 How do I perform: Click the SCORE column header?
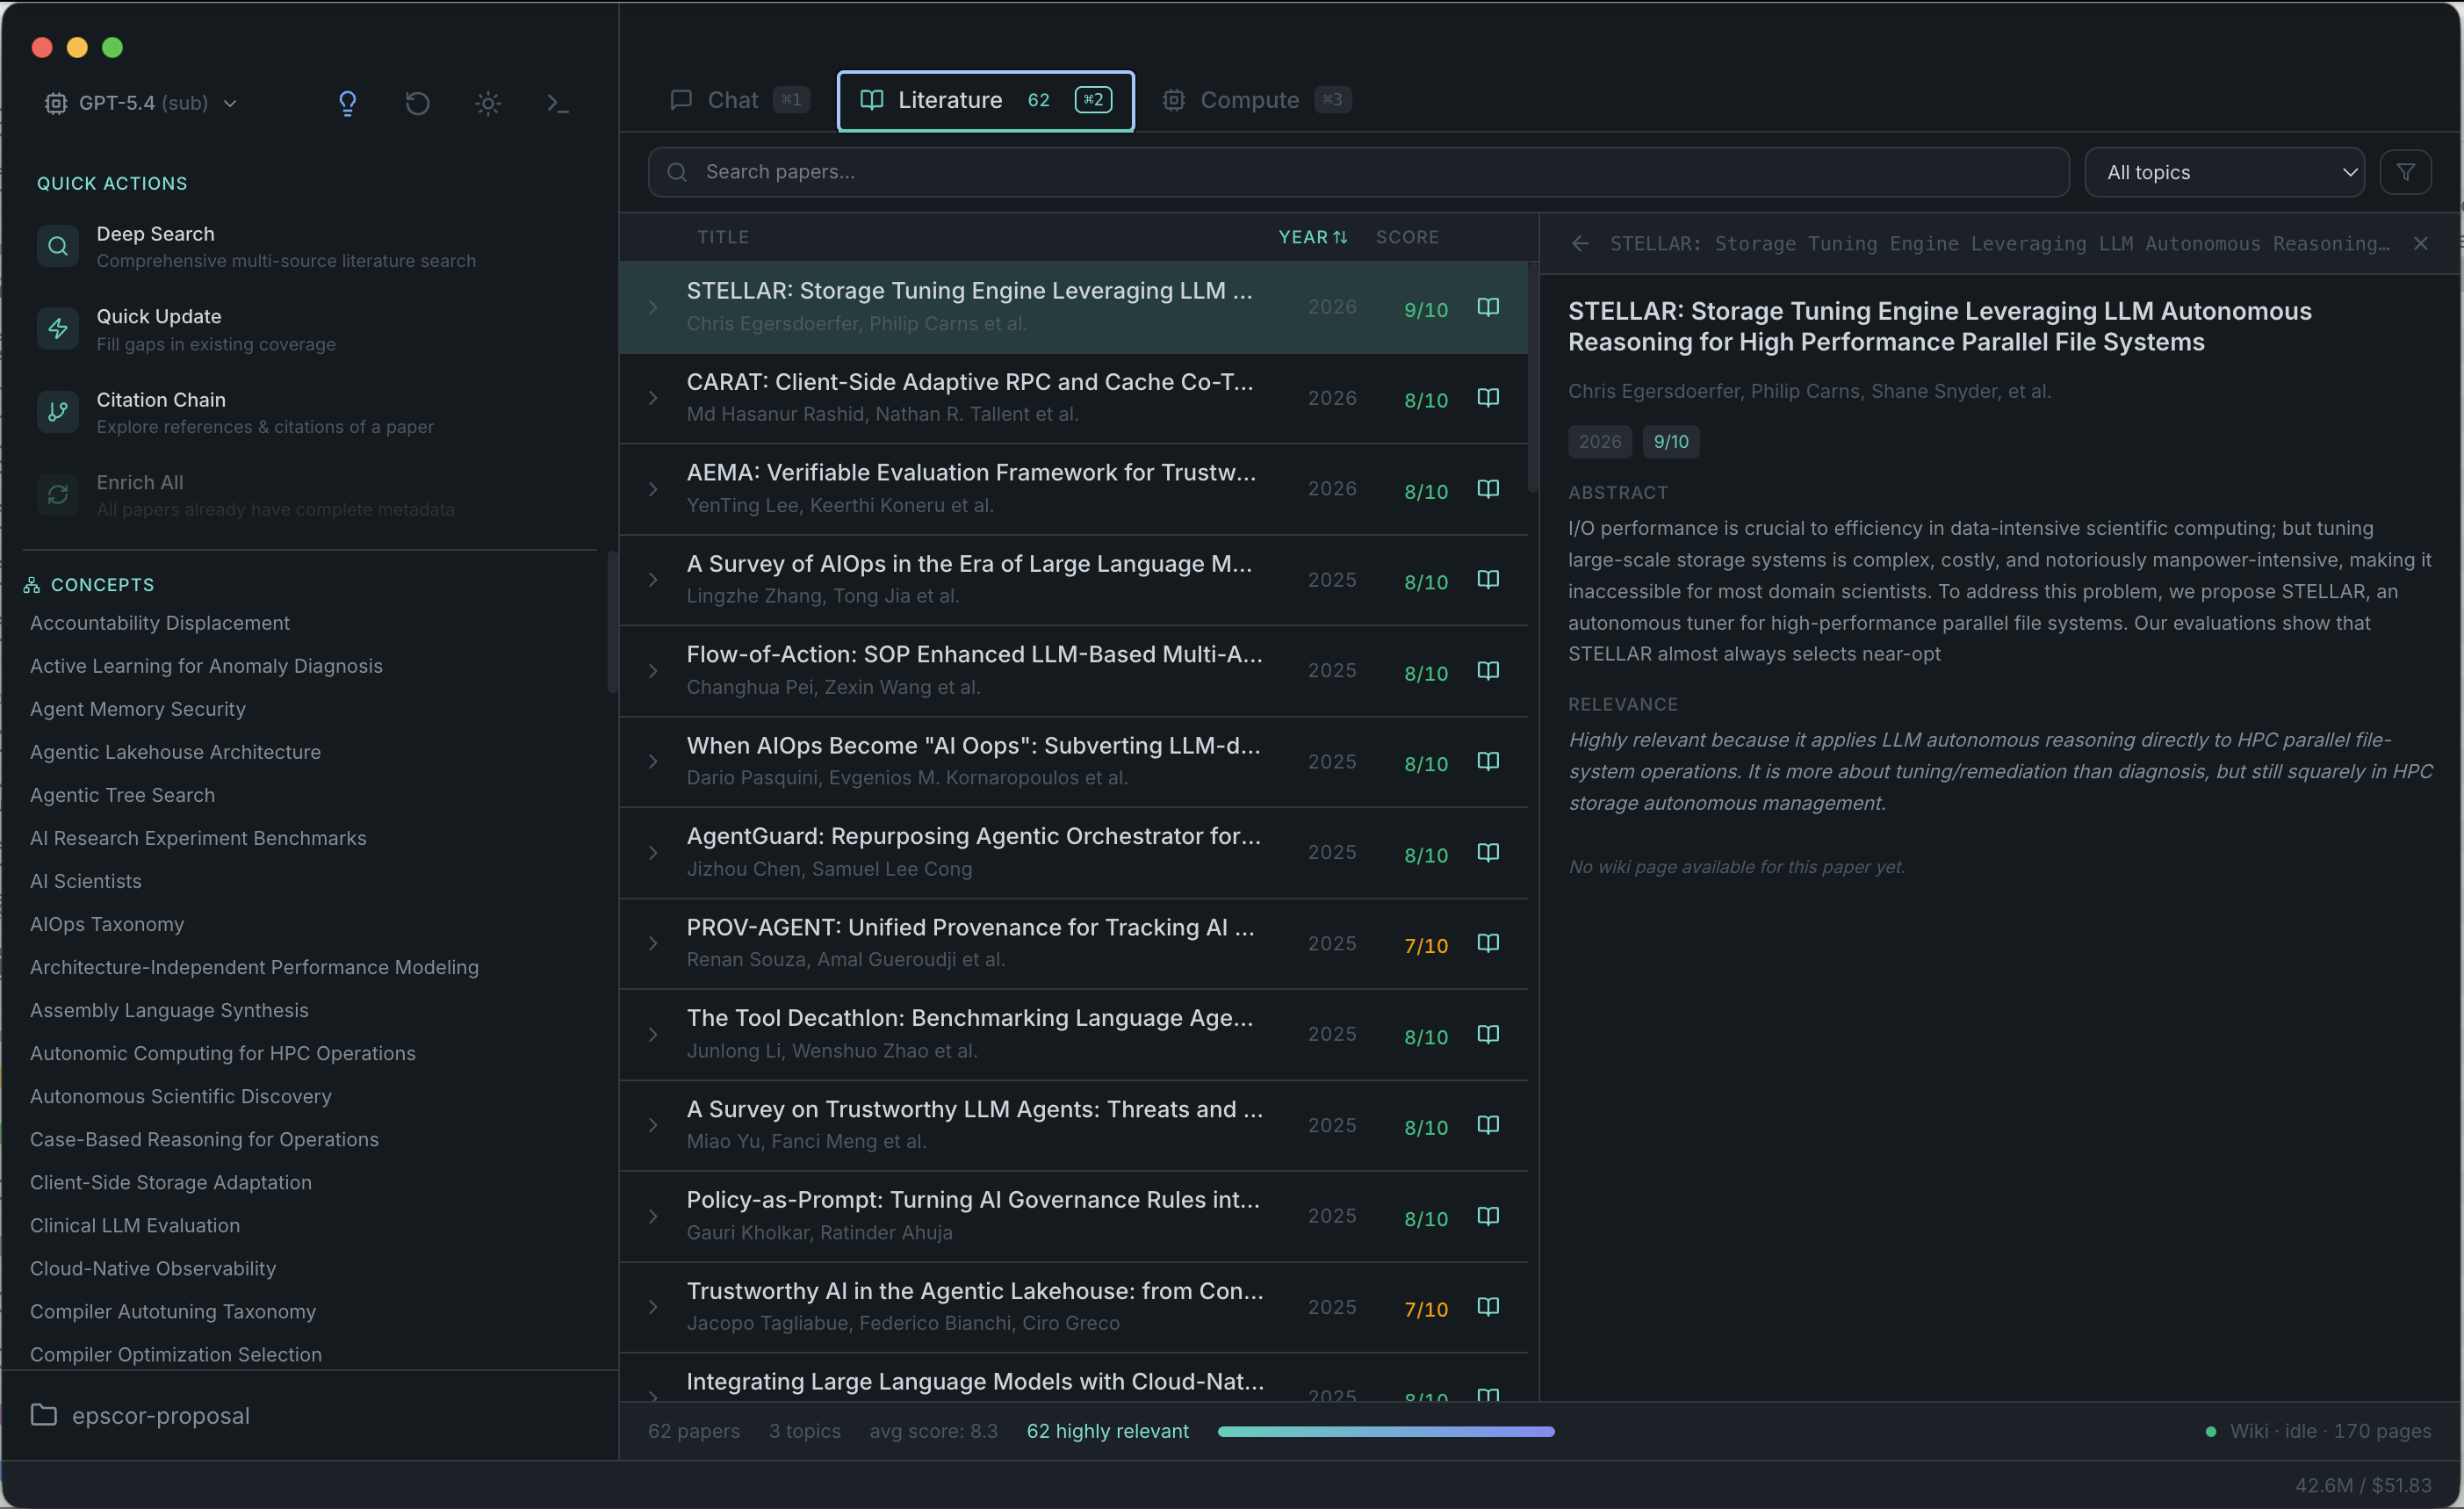(1407, 237)
